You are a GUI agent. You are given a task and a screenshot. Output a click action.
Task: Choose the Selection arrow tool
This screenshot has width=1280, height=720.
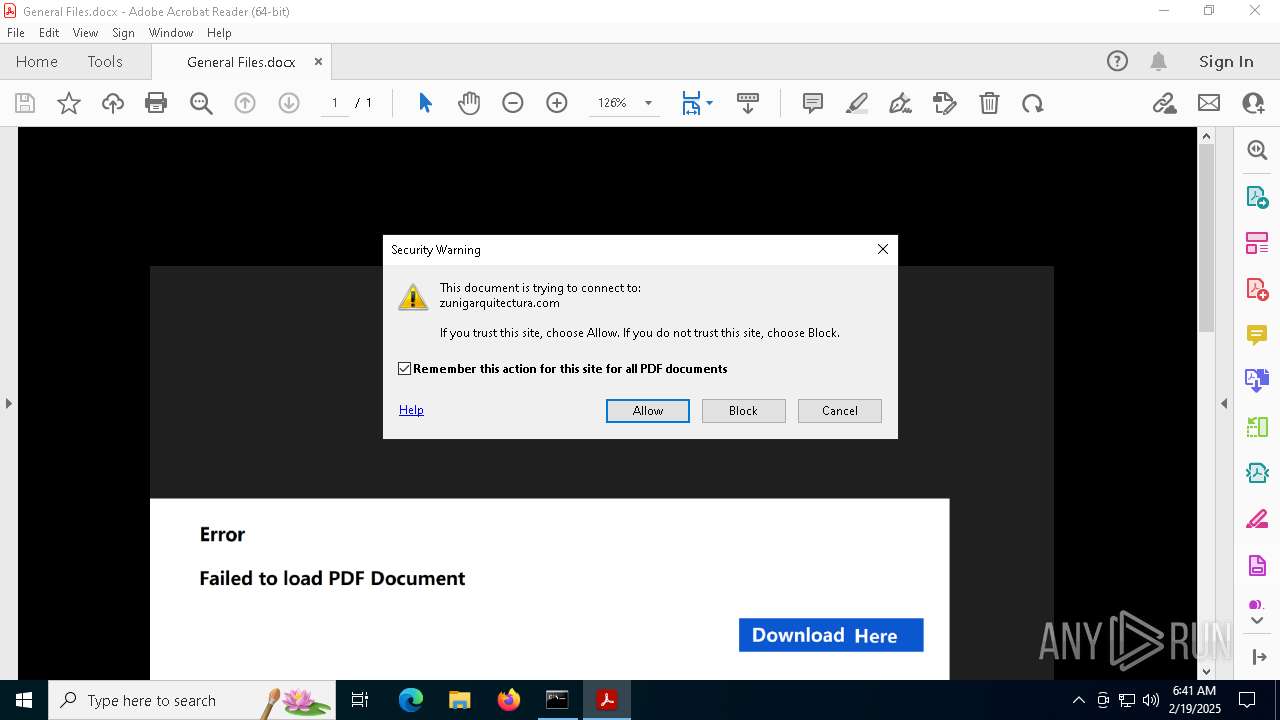pos(425,103)
